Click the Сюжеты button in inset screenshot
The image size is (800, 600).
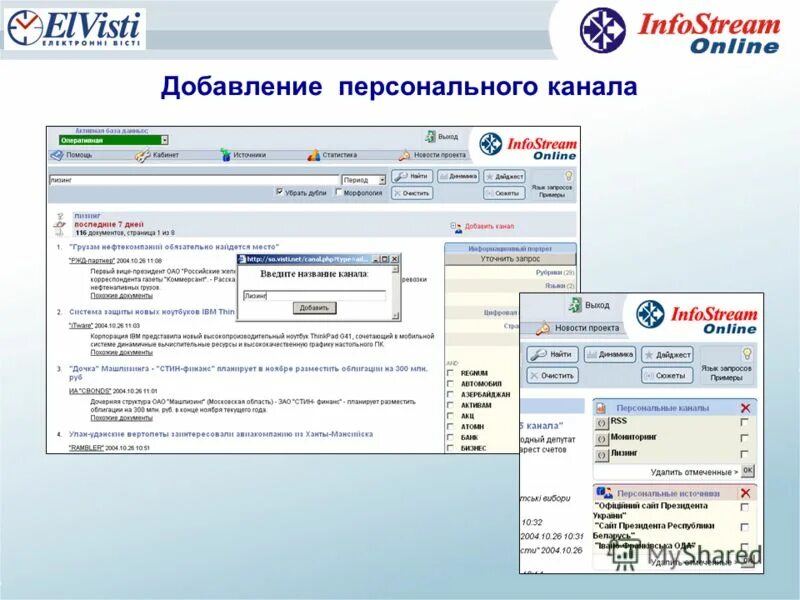[667, 376]
